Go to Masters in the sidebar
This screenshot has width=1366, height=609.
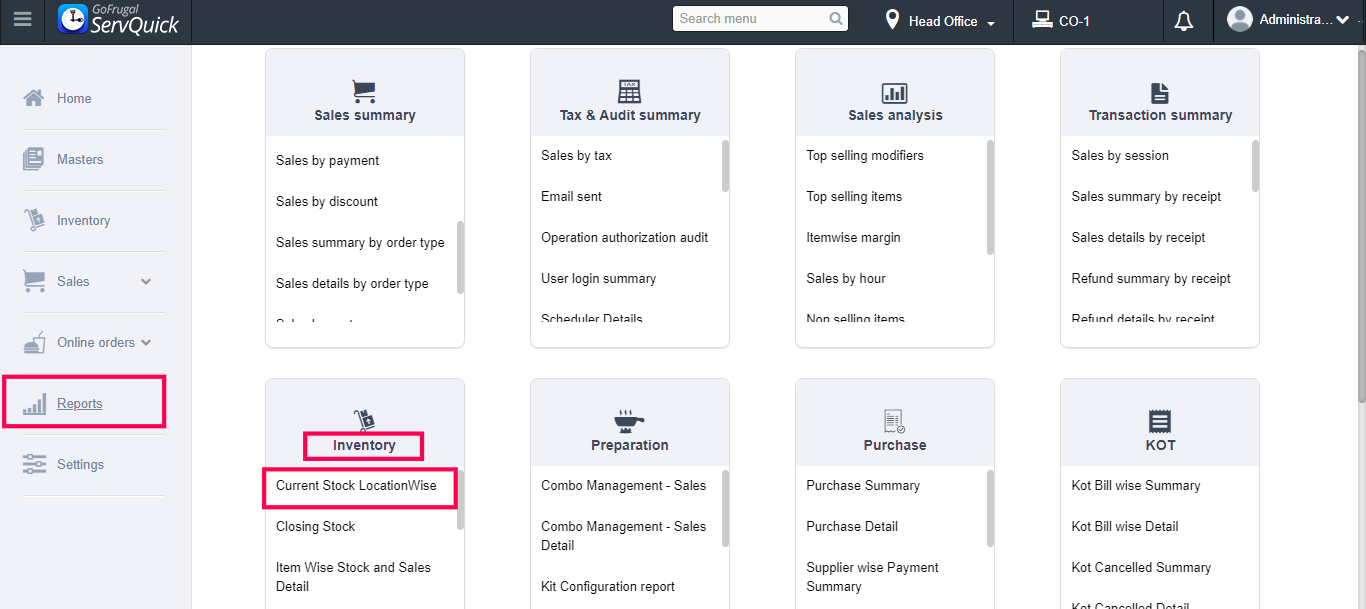click(79, 160)
